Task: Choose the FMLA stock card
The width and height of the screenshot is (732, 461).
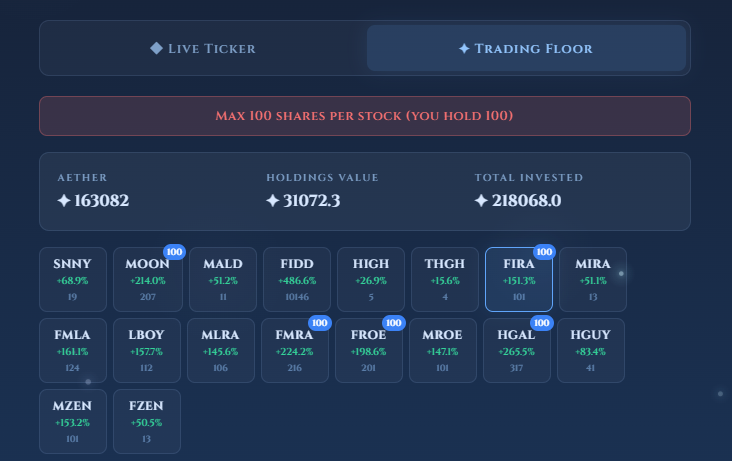Action: click(73, 350)
